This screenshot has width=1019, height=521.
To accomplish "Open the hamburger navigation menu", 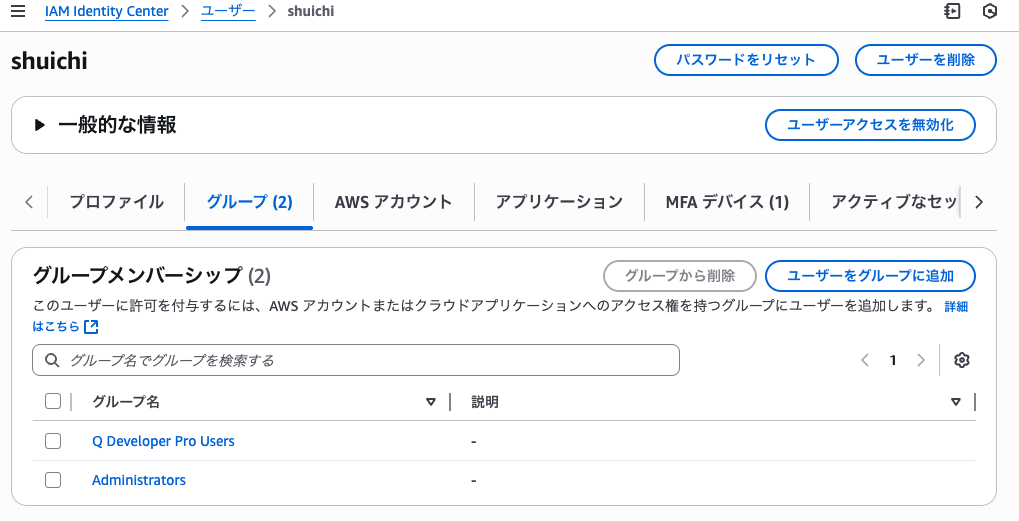I will click(18, 11).
